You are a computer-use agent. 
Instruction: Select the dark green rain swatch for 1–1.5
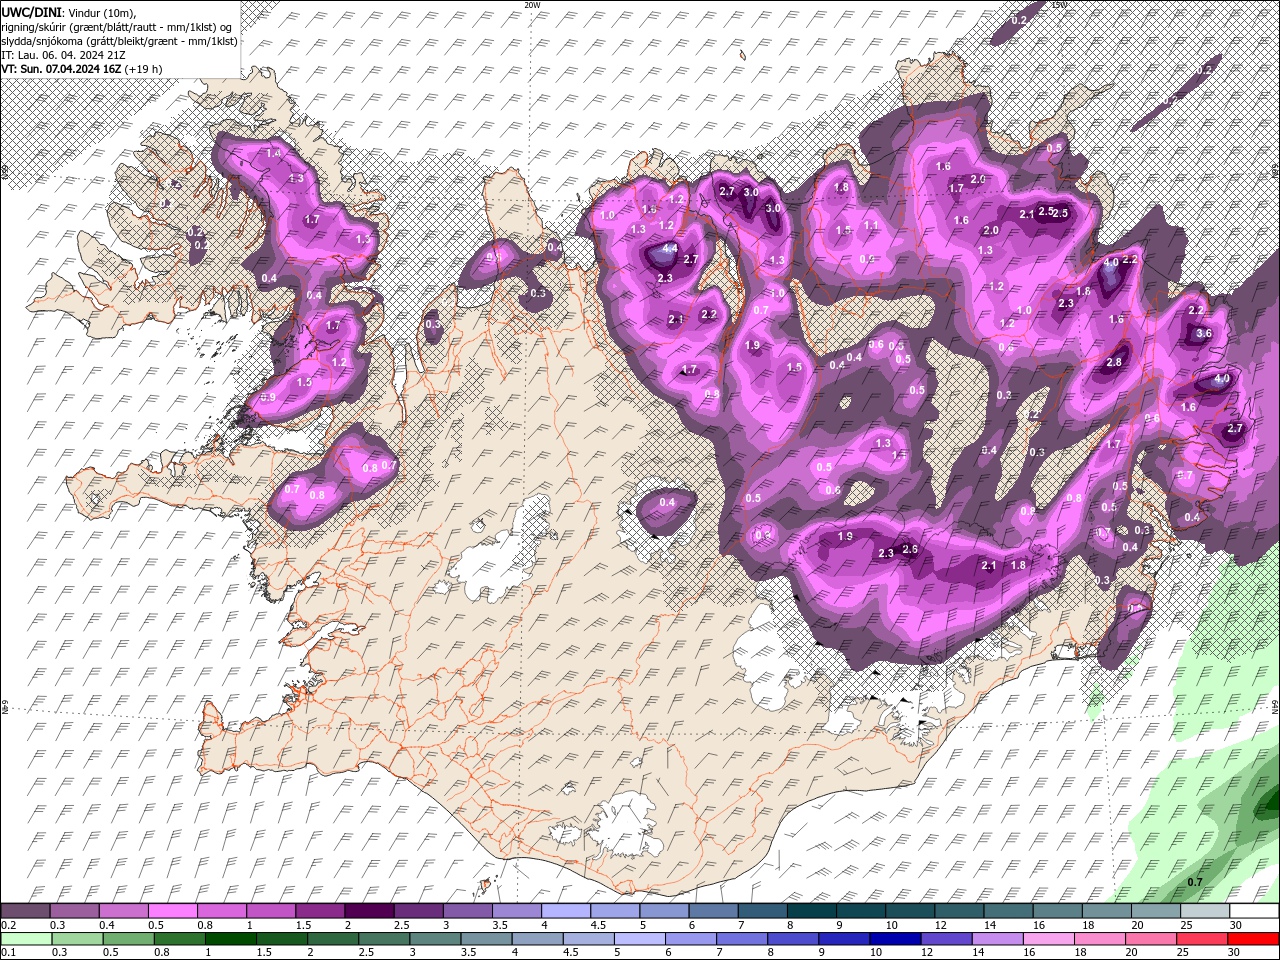point(230,939)
